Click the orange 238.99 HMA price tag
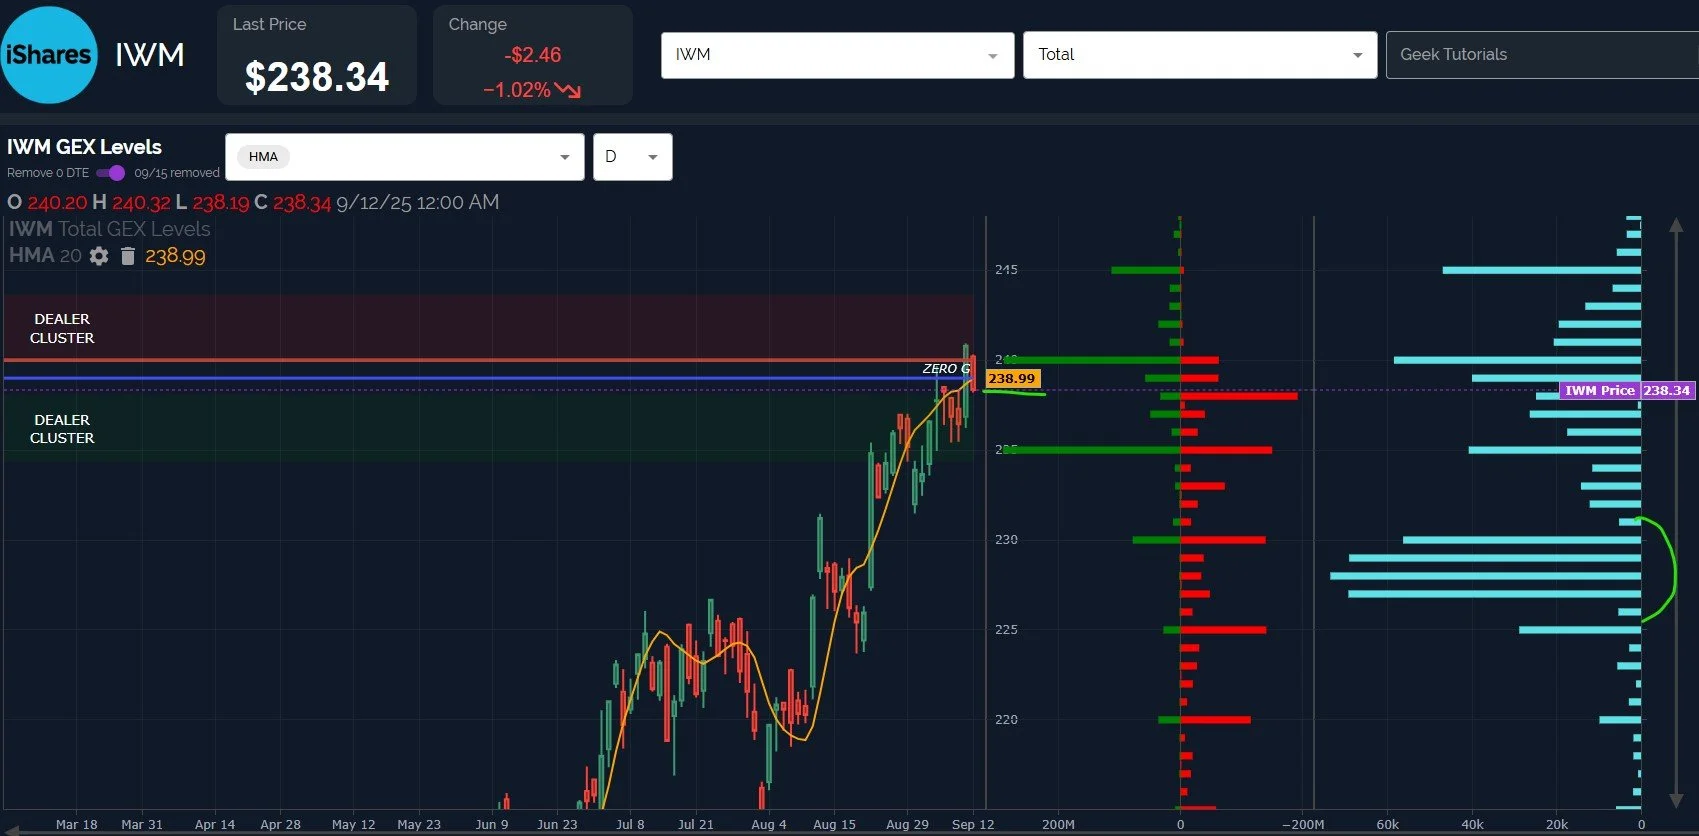The height and width of the screenshot is (836, 1699). pyautogui.click(x=1012, y=378)
